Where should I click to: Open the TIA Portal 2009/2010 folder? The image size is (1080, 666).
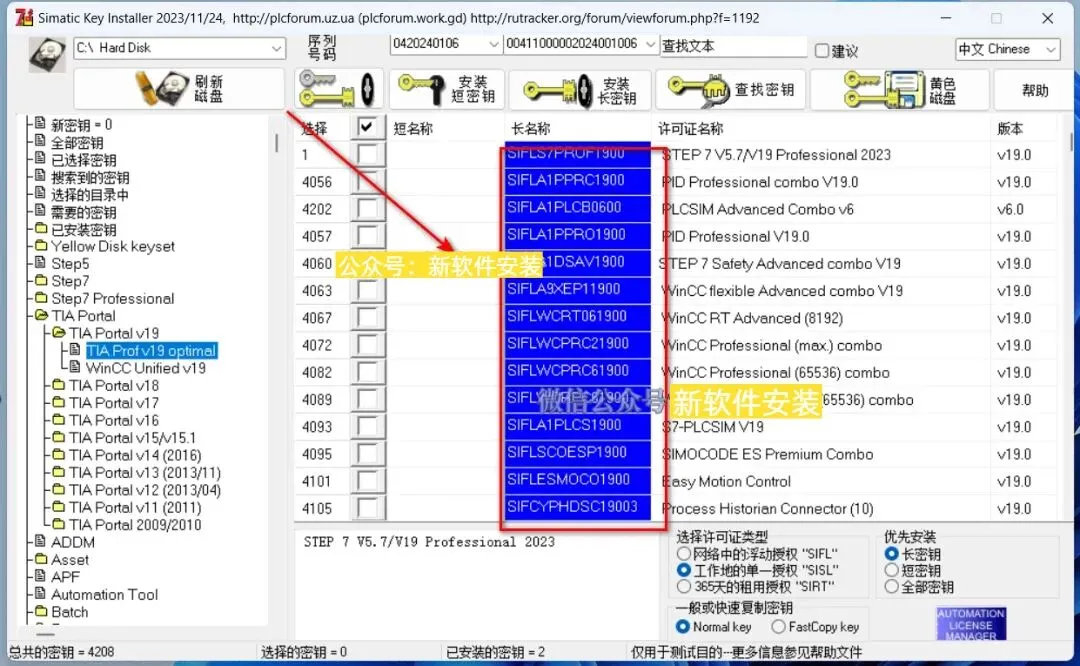click(x=135, y=525)
